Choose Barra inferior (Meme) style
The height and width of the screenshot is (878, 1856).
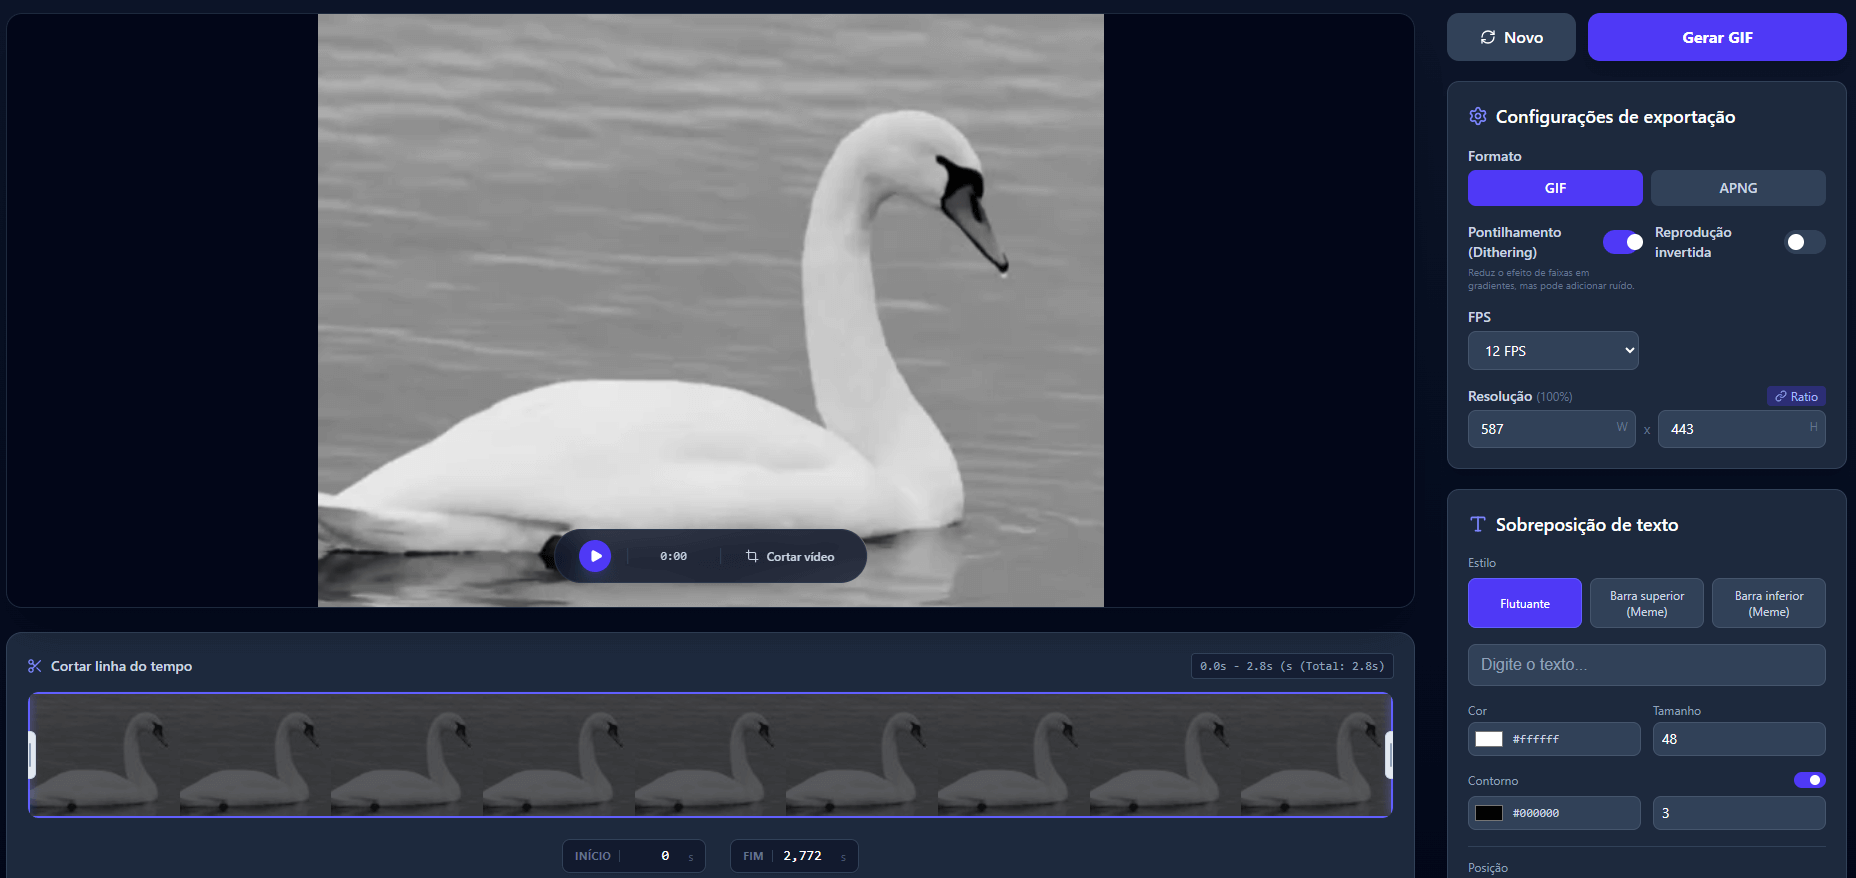1769,603
